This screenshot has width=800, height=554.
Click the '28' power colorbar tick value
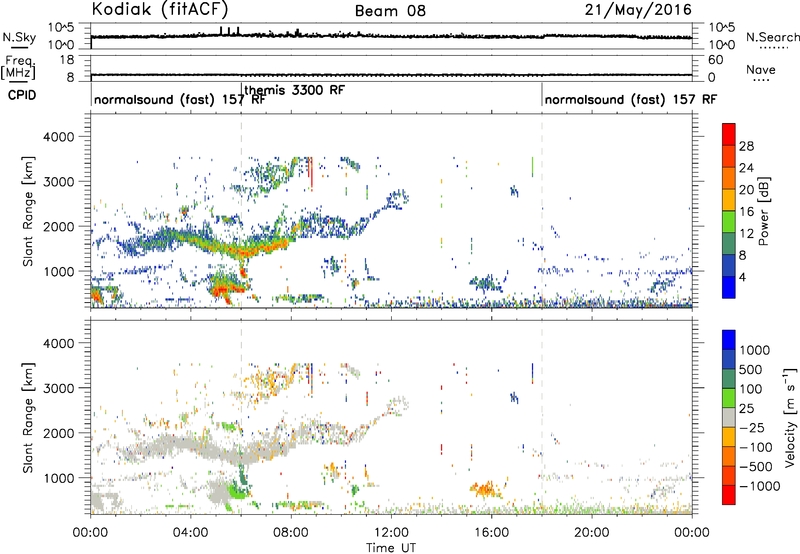746,146
